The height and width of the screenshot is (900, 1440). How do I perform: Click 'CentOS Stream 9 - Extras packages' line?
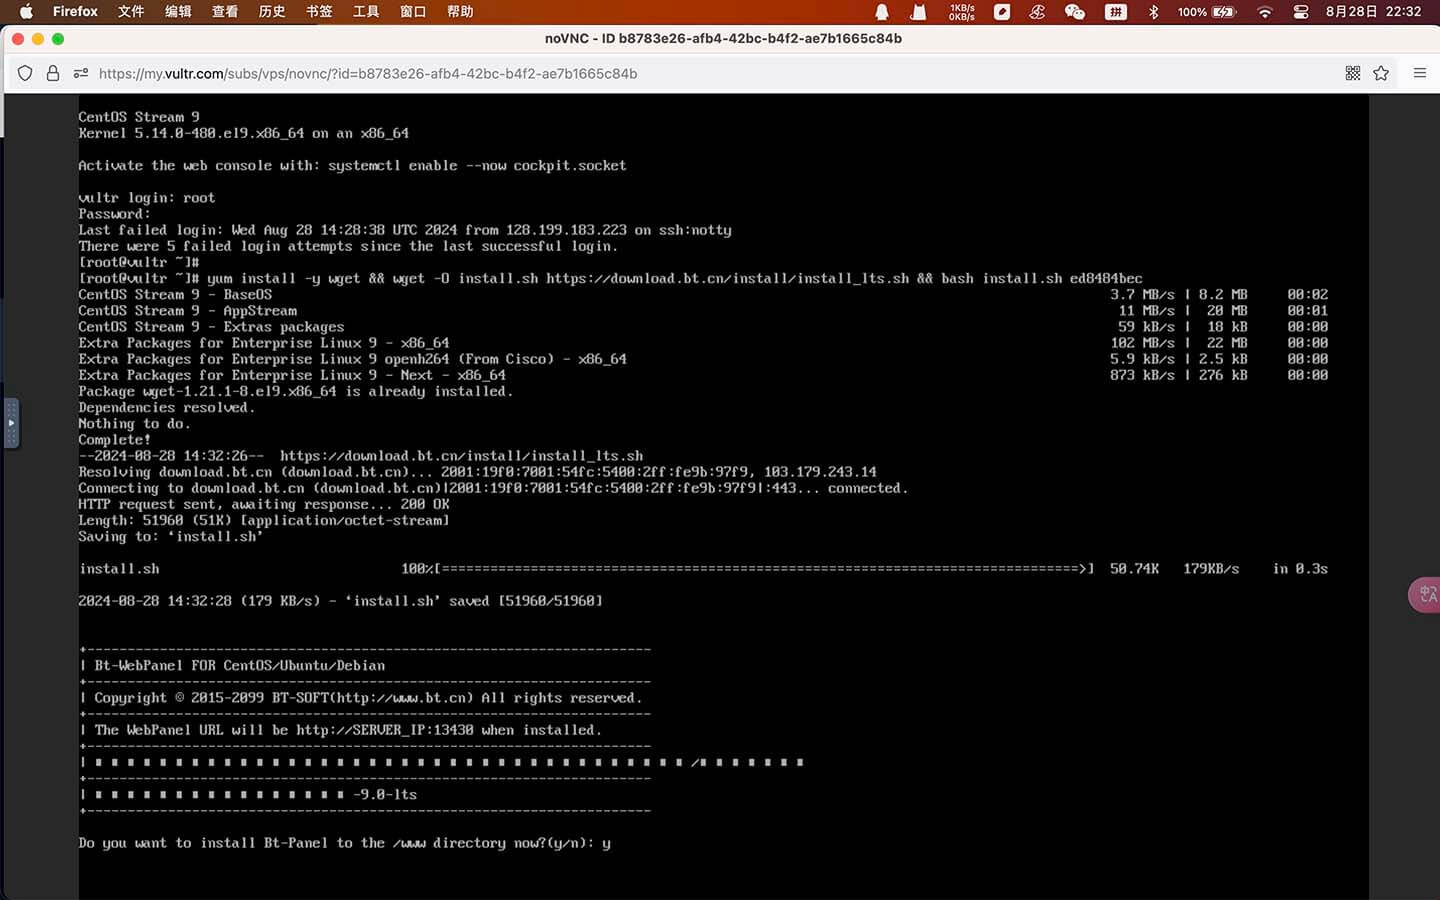(211, 327)
